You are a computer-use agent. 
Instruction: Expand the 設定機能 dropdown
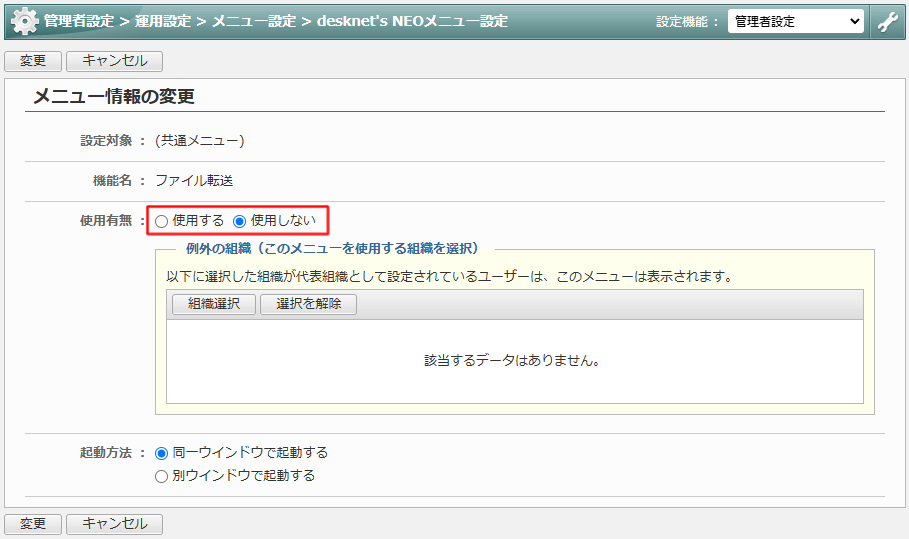pos(795,21)
